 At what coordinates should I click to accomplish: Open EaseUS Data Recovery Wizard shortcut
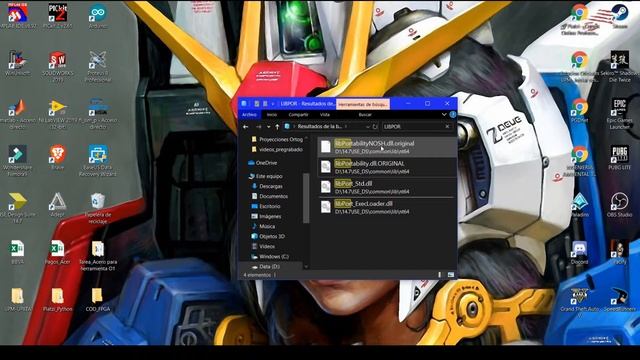[x=98, y=160]
